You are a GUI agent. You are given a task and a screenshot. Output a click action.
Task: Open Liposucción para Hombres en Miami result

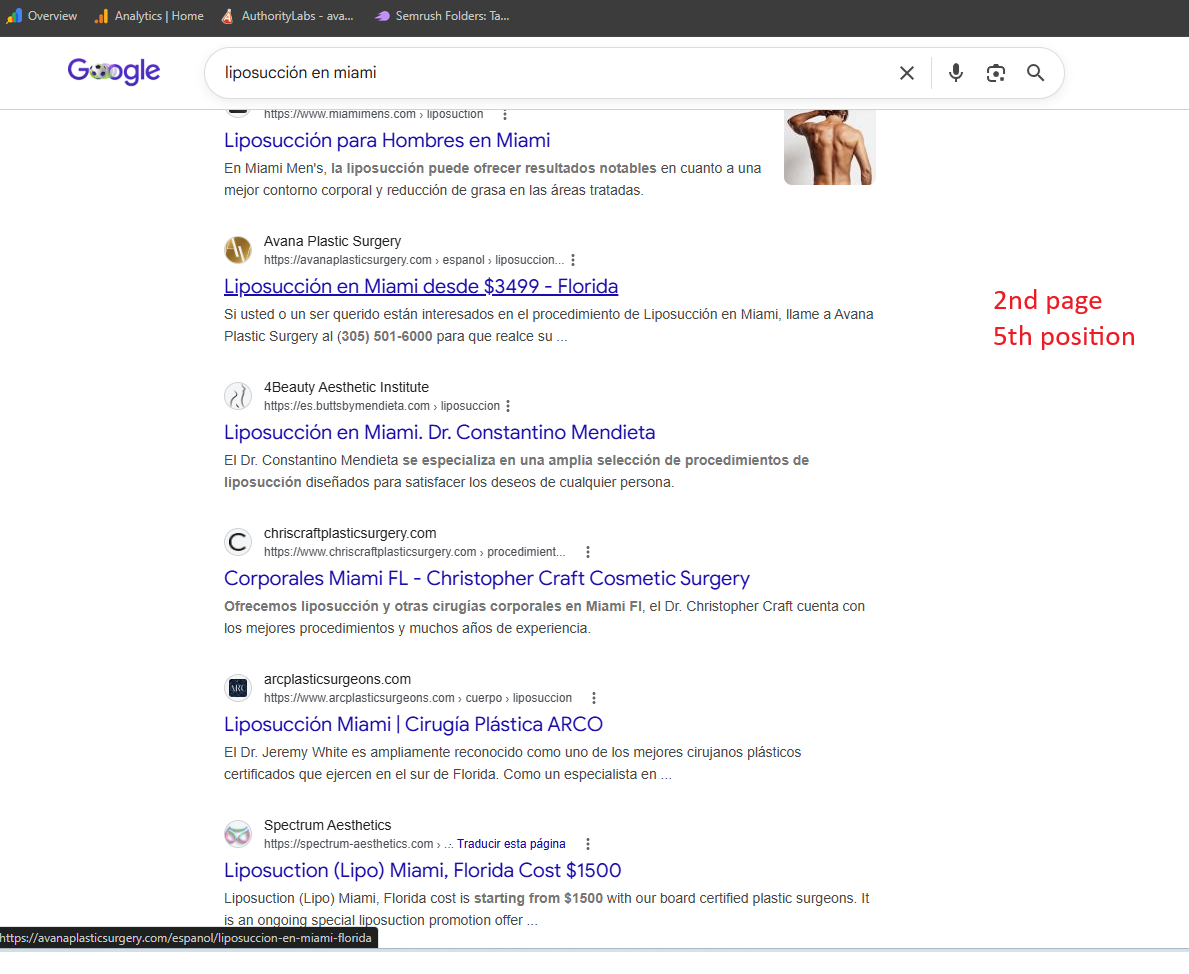[387, 140]
